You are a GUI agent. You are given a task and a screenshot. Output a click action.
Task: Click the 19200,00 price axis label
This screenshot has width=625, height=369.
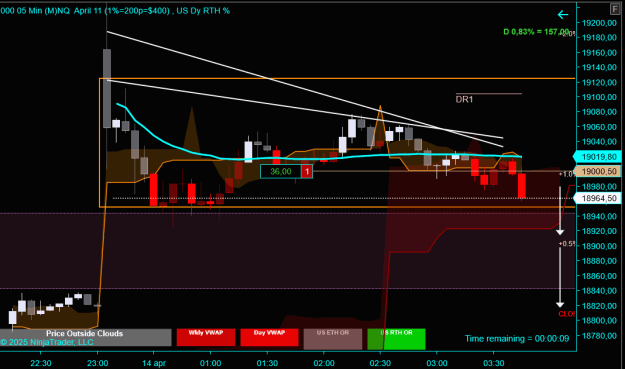click(599, 23)
